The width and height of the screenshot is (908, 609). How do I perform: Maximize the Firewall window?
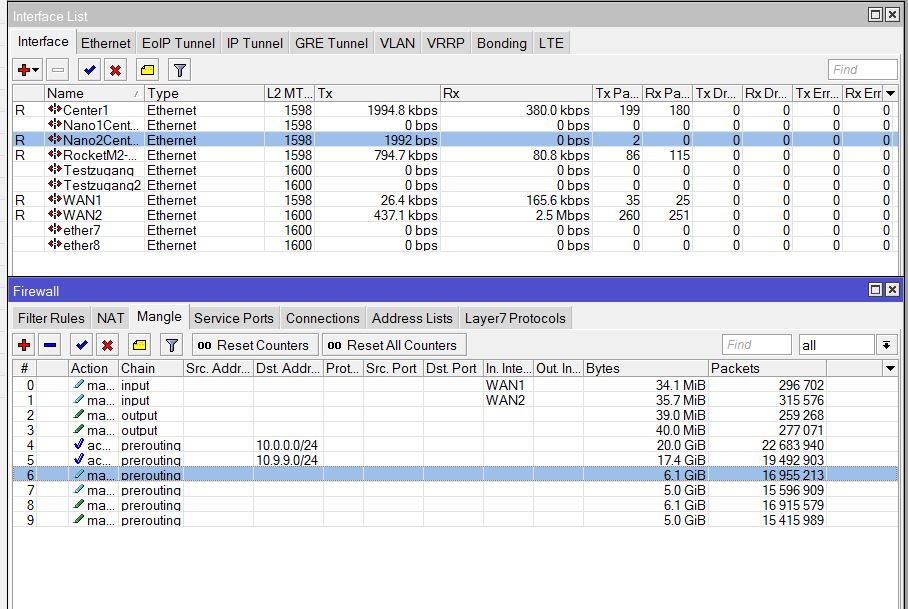click(876, 289)
